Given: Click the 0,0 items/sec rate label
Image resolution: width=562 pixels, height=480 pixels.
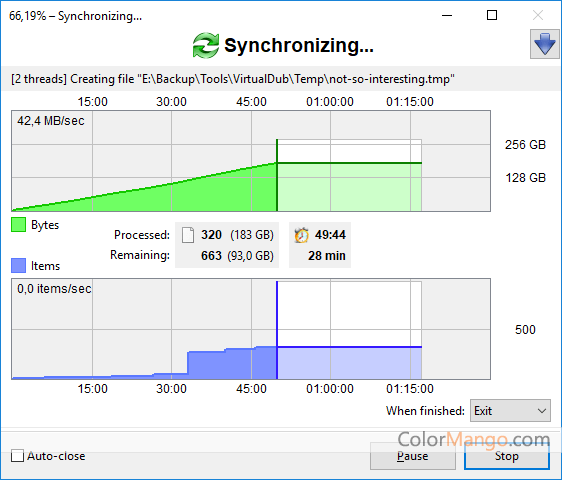Looking at the screenshot, I should pyautogui.click(x=54, y=289).
